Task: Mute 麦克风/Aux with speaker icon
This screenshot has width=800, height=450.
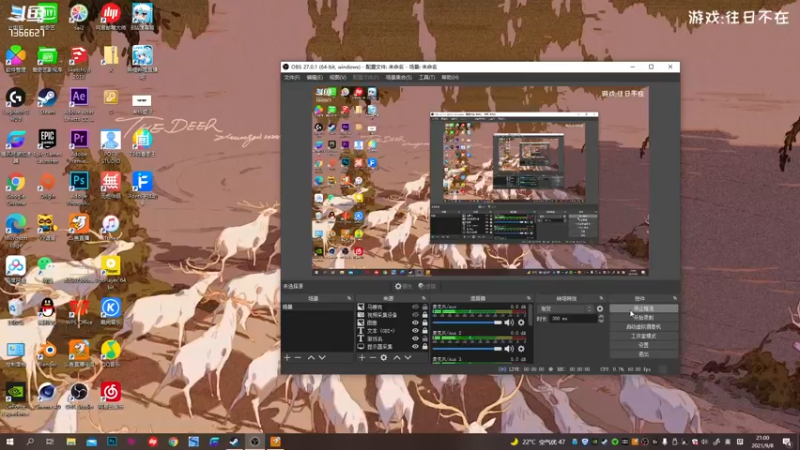Action: click(509, 322)
